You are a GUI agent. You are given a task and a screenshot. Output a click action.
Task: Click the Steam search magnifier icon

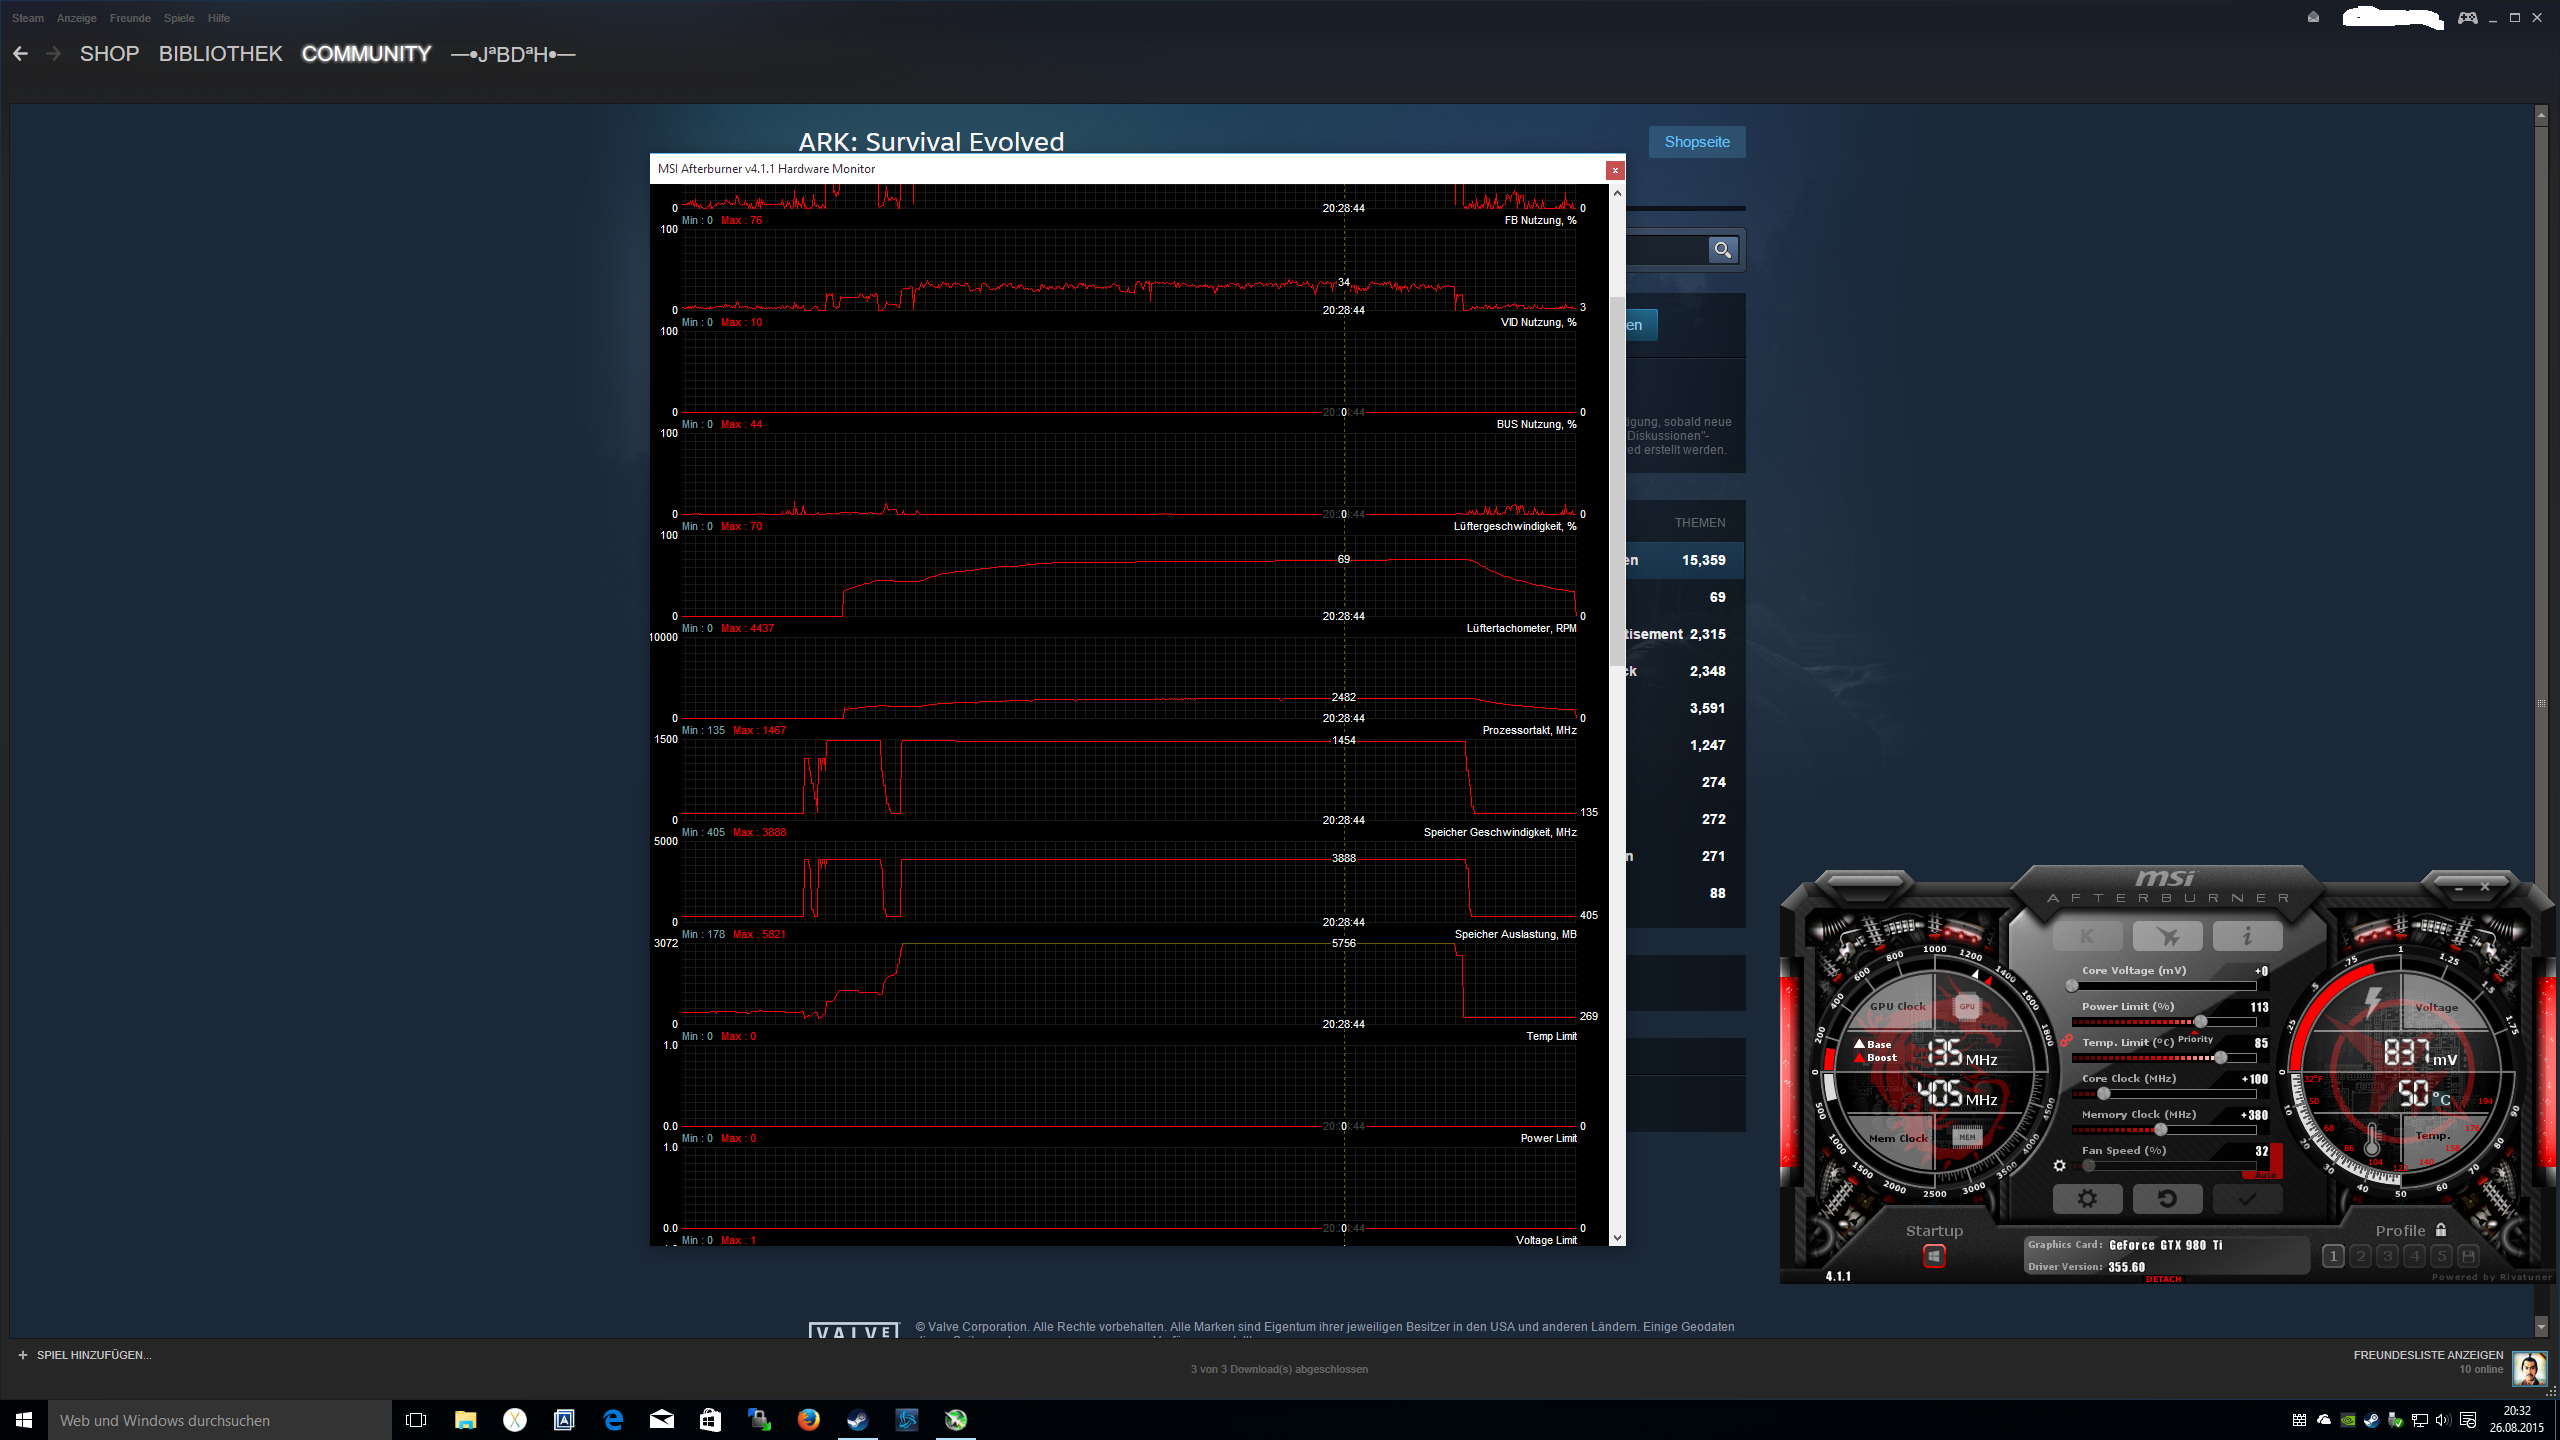(x=1722, y=250)
